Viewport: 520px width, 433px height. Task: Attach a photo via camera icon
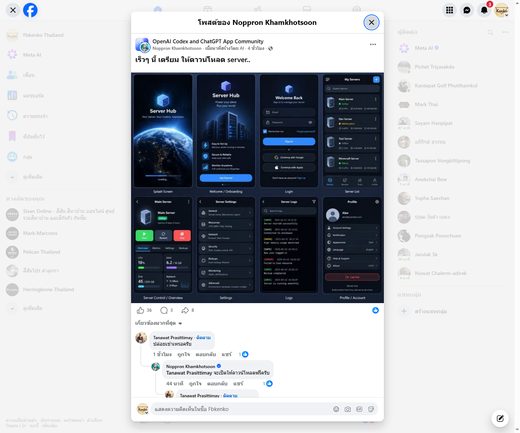click(348, 409)
